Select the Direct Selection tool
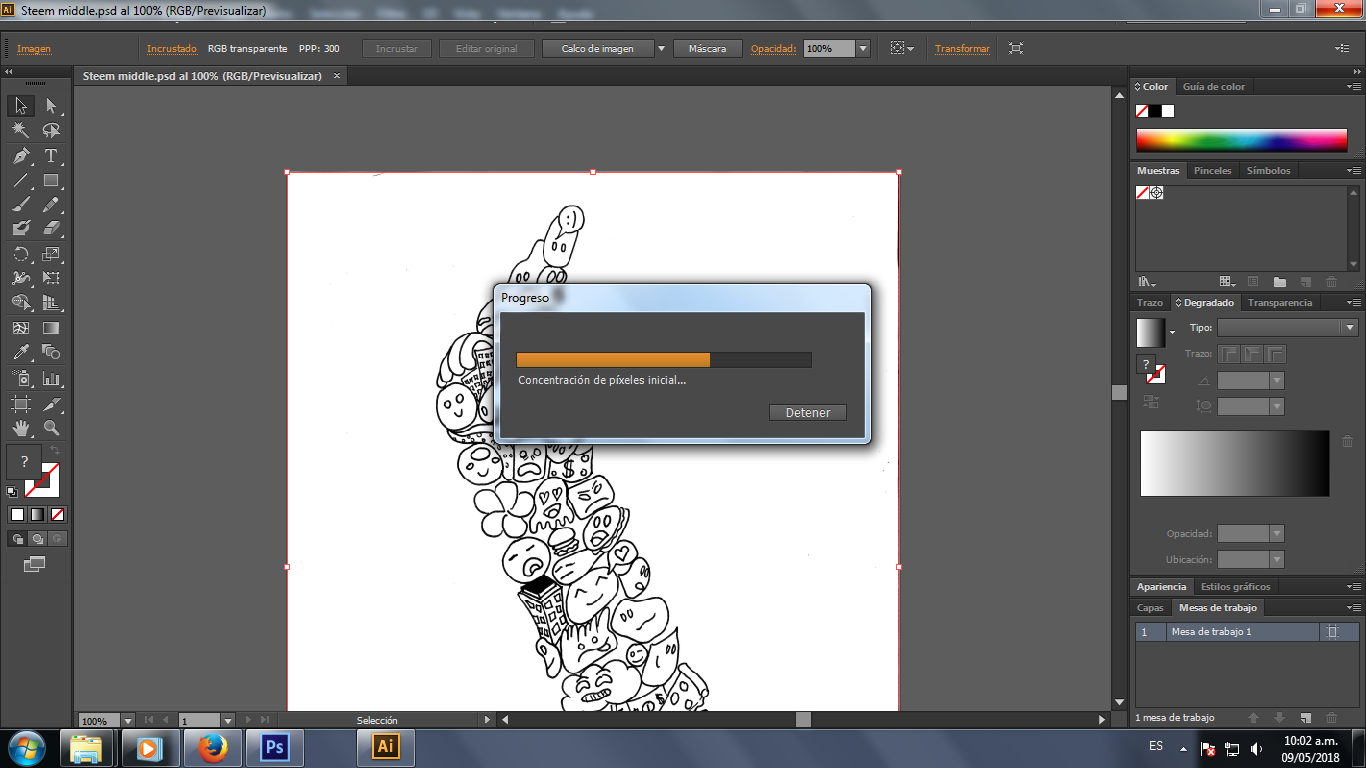 tap(51, 106)
